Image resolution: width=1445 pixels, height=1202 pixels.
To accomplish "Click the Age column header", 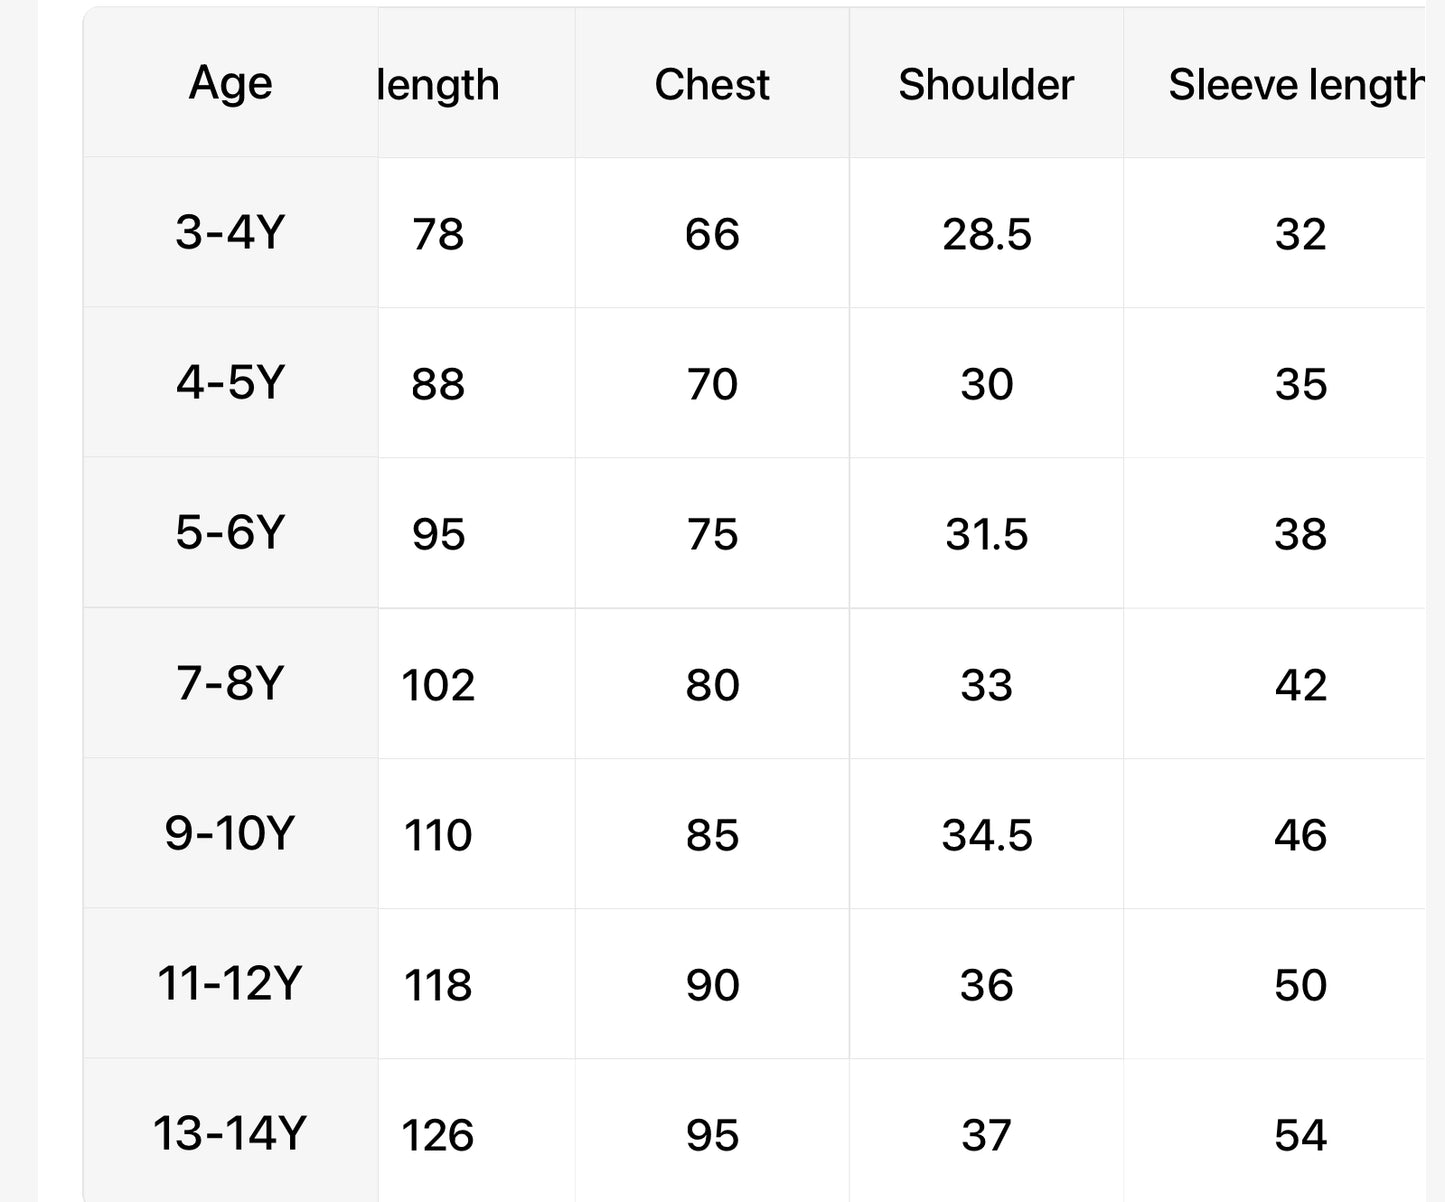I will 230,84.
